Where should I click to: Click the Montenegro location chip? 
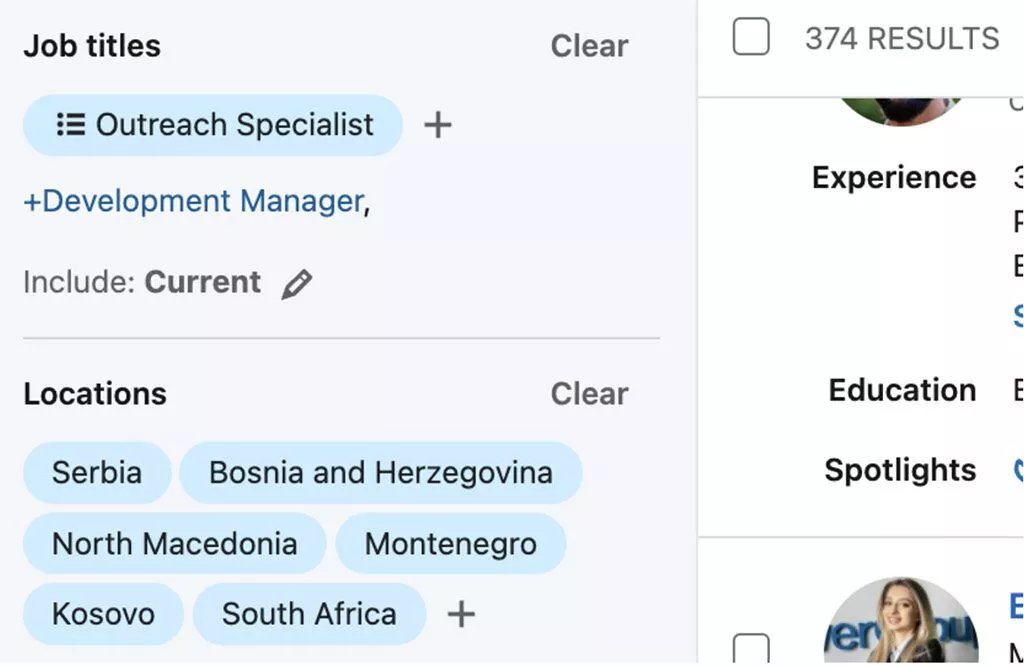[x=450, y=544]
